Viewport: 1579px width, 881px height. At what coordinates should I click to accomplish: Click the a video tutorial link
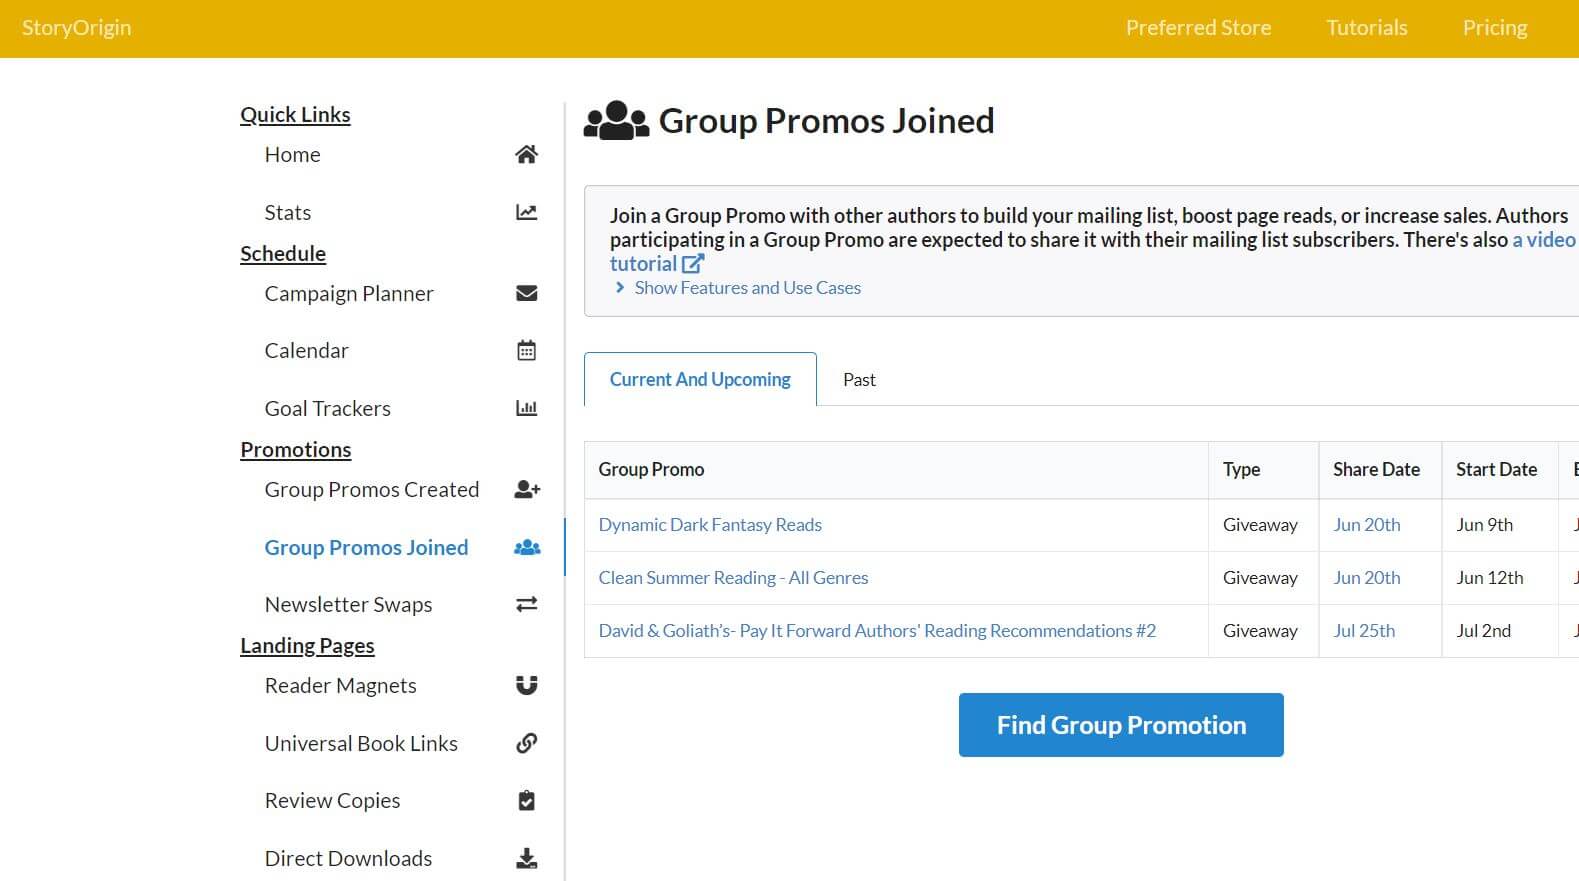pos(1544,240)
